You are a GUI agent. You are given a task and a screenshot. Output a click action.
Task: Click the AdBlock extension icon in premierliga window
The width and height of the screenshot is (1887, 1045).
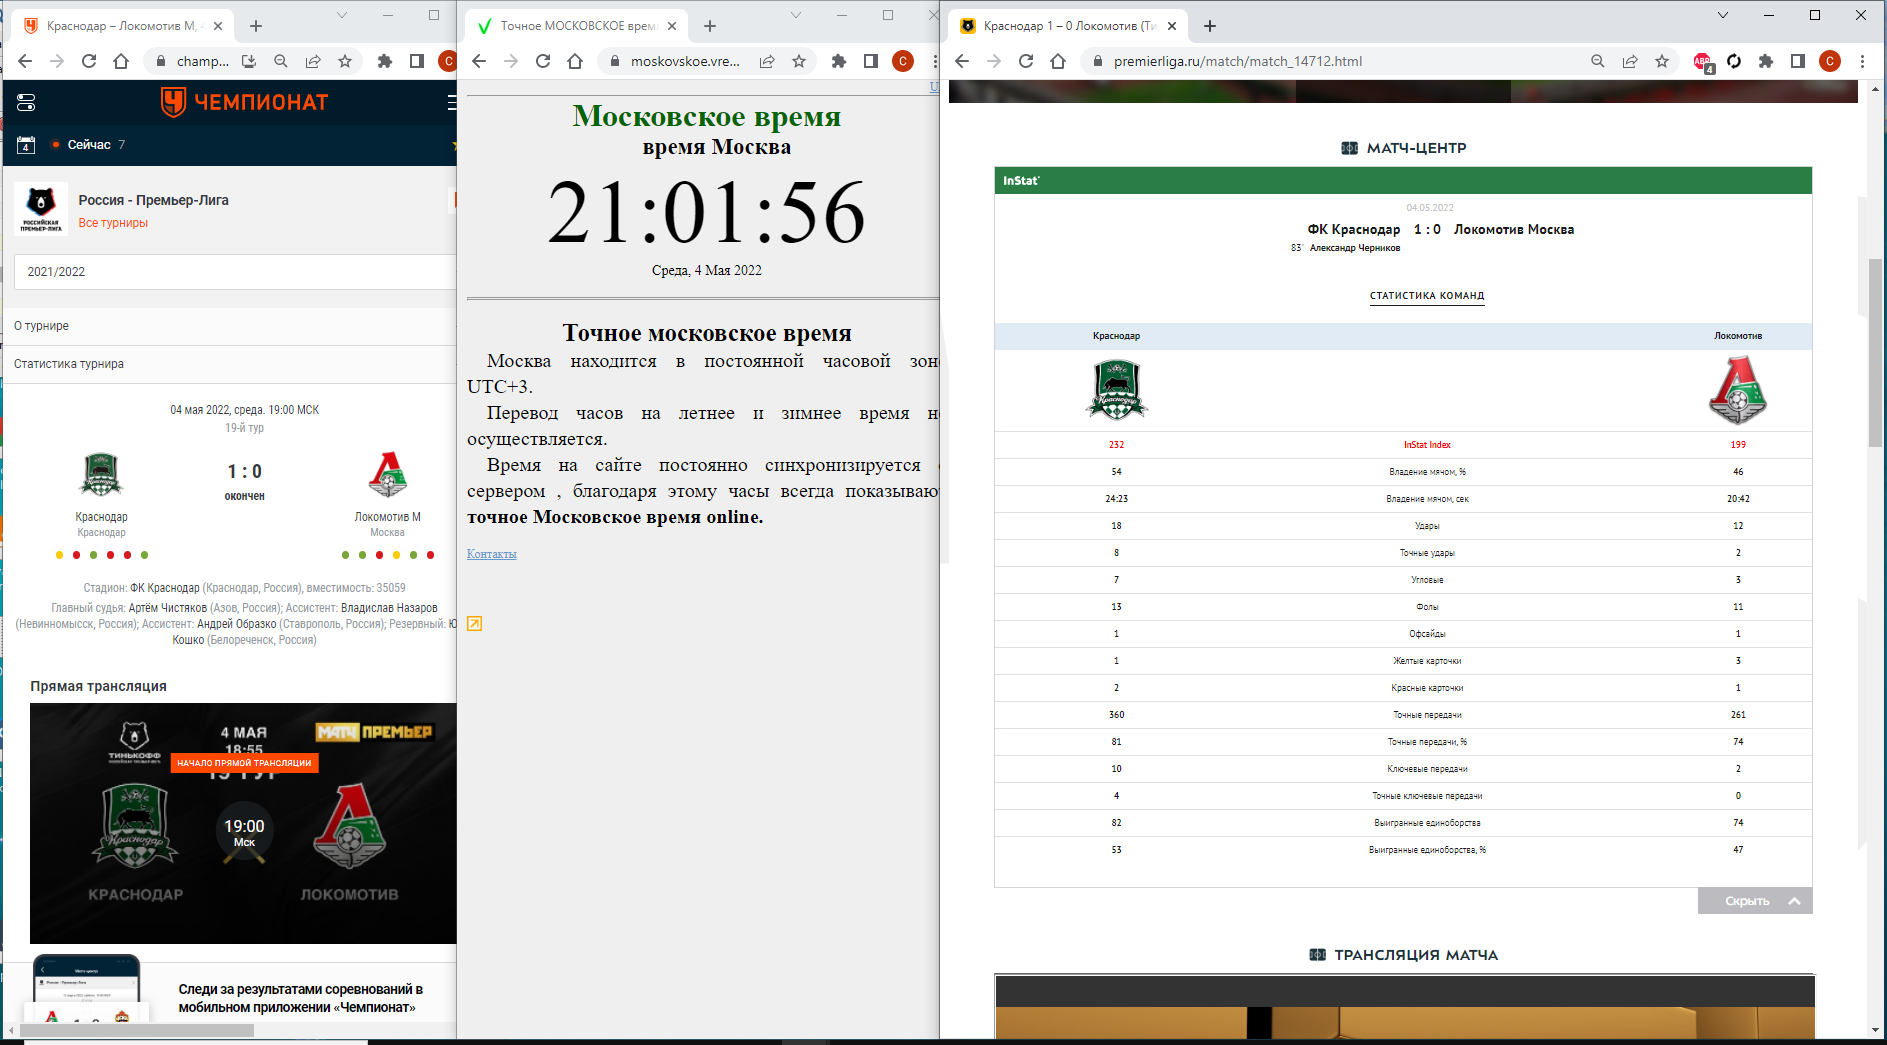click(1702, 62)
